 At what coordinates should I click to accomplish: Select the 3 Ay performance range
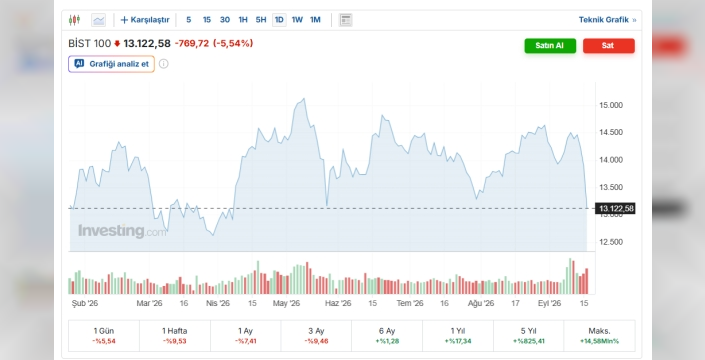click(x=316, y=336)
